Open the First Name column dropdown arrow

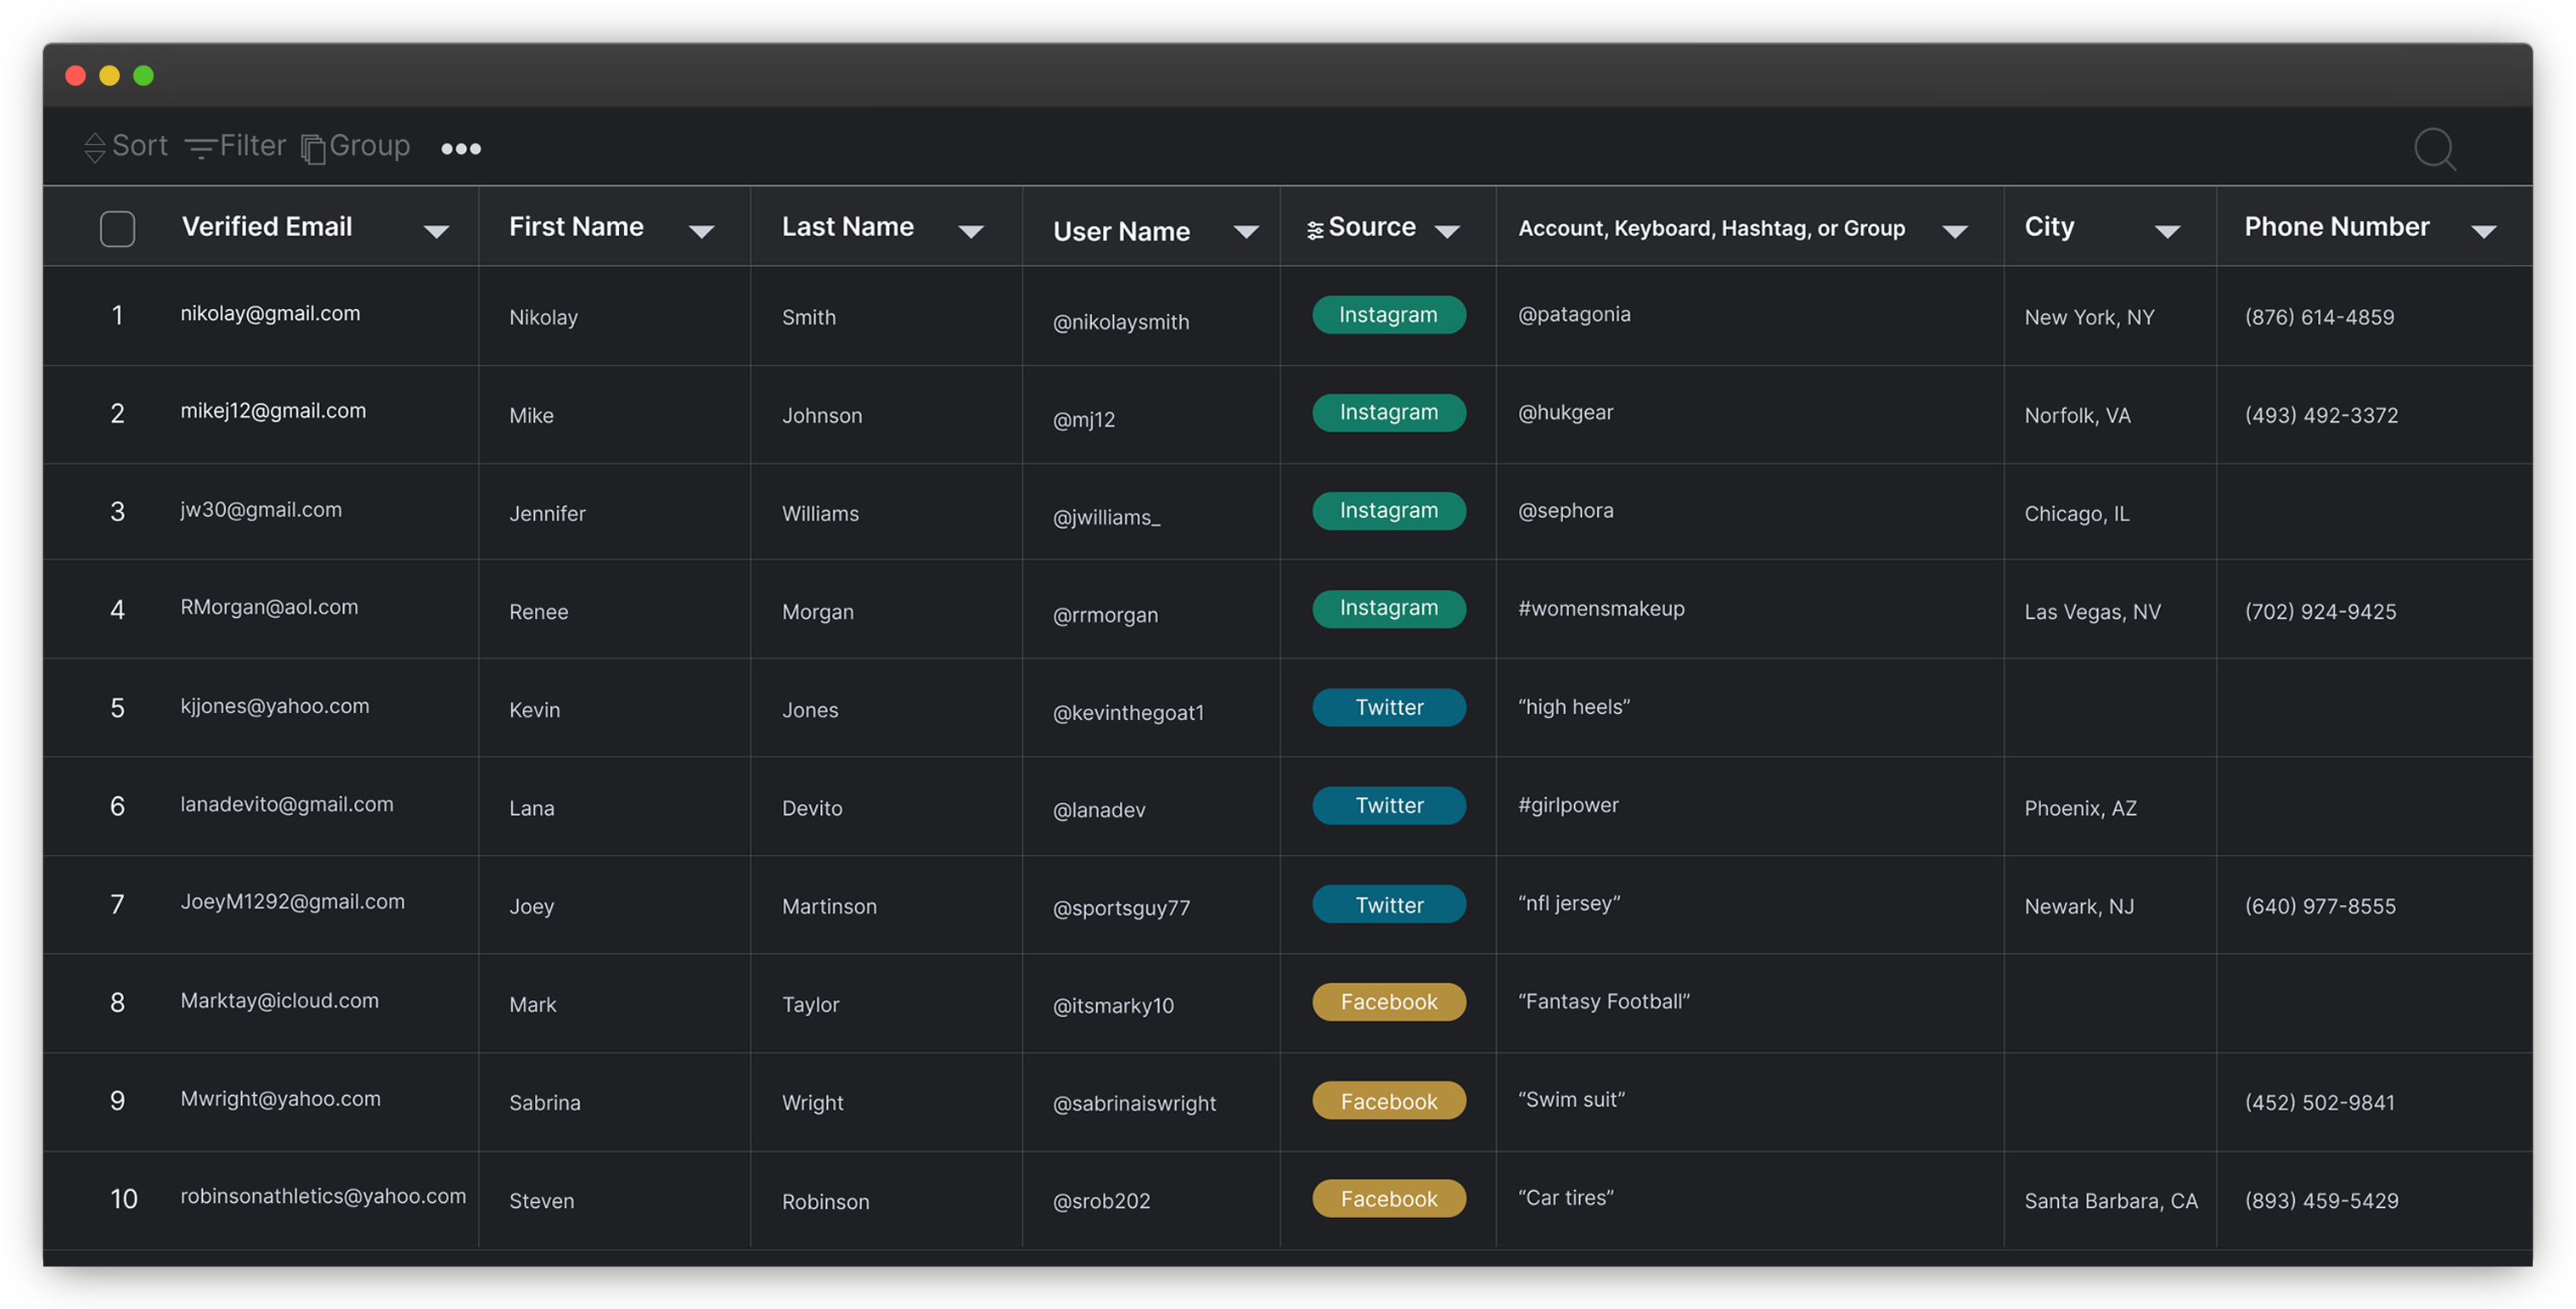click(702, 232)
